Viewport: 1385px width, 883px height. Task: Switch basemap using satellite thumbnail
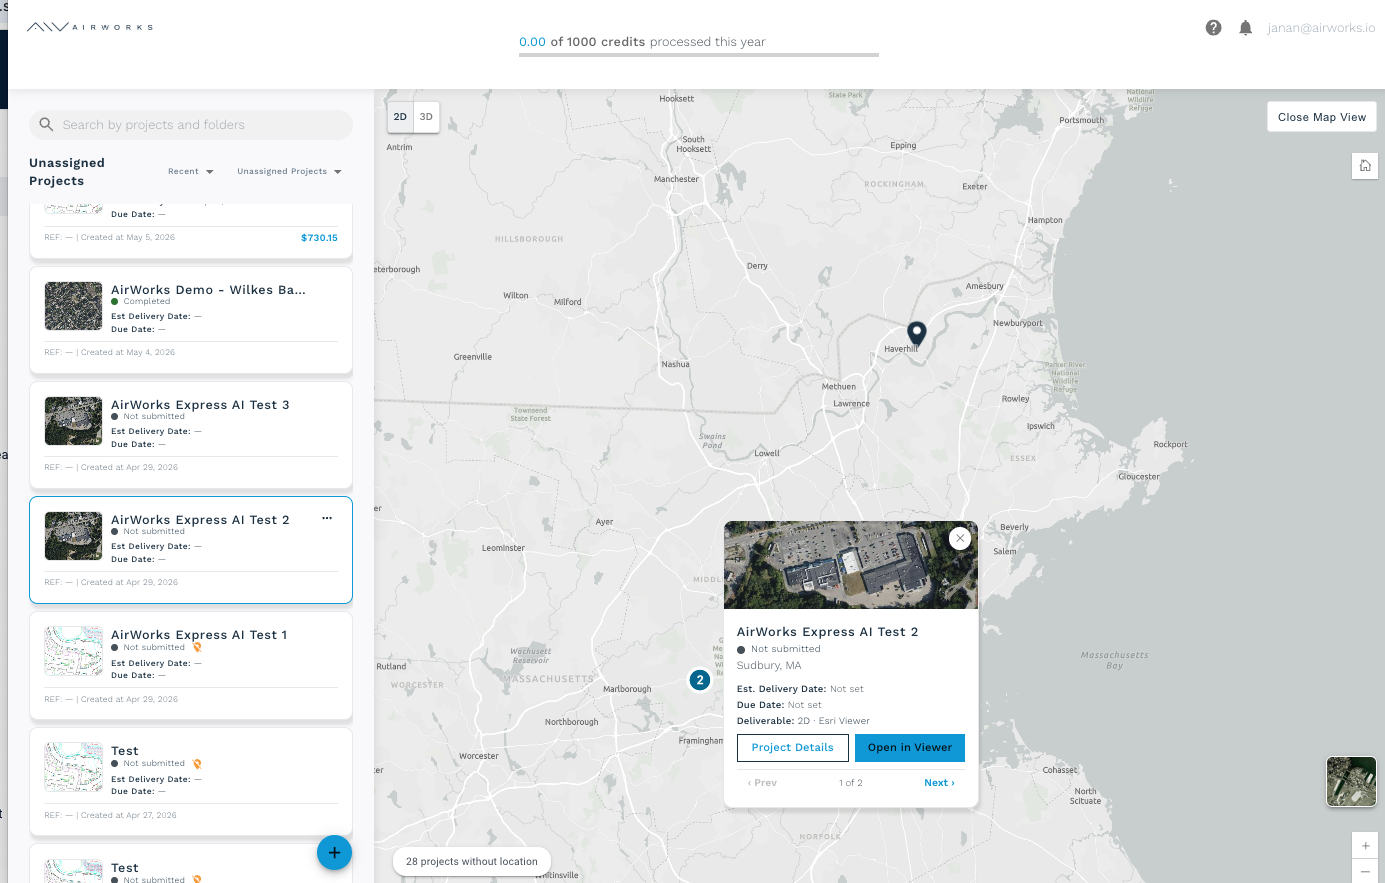tap(1351, 781)
